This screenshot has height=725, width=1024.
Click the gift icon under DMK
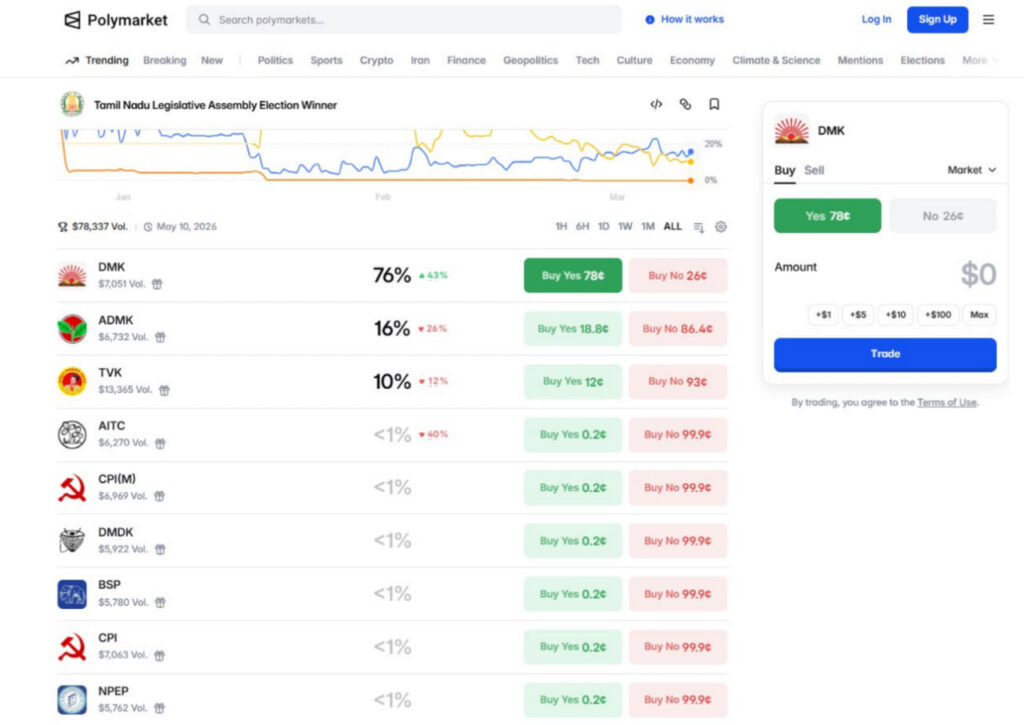pyautogui.click(x=157, y=284)
